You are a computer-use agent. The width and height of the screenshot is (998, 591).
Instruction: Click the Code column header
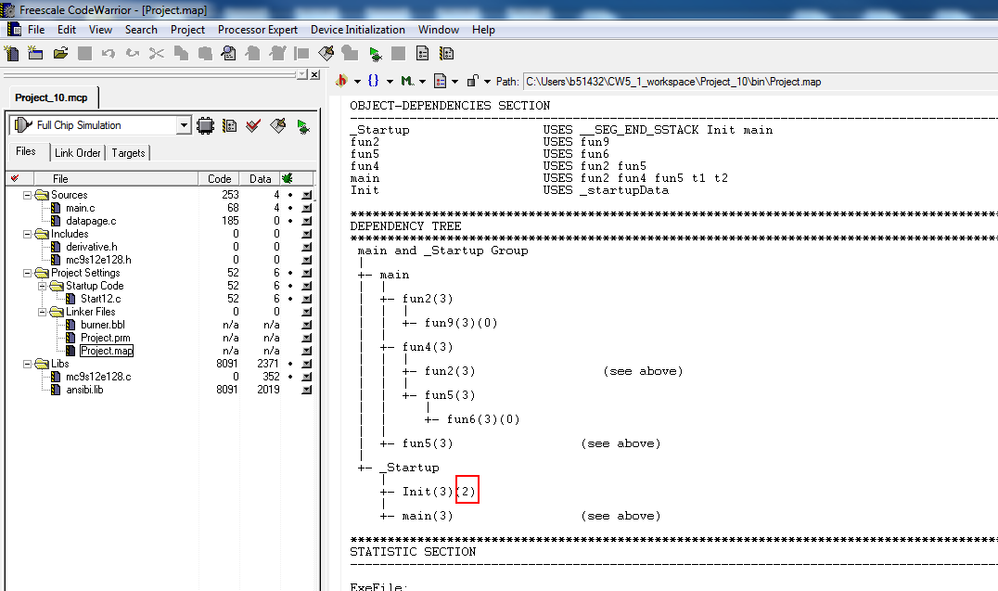pyautogui.click(x=219, y=179)
